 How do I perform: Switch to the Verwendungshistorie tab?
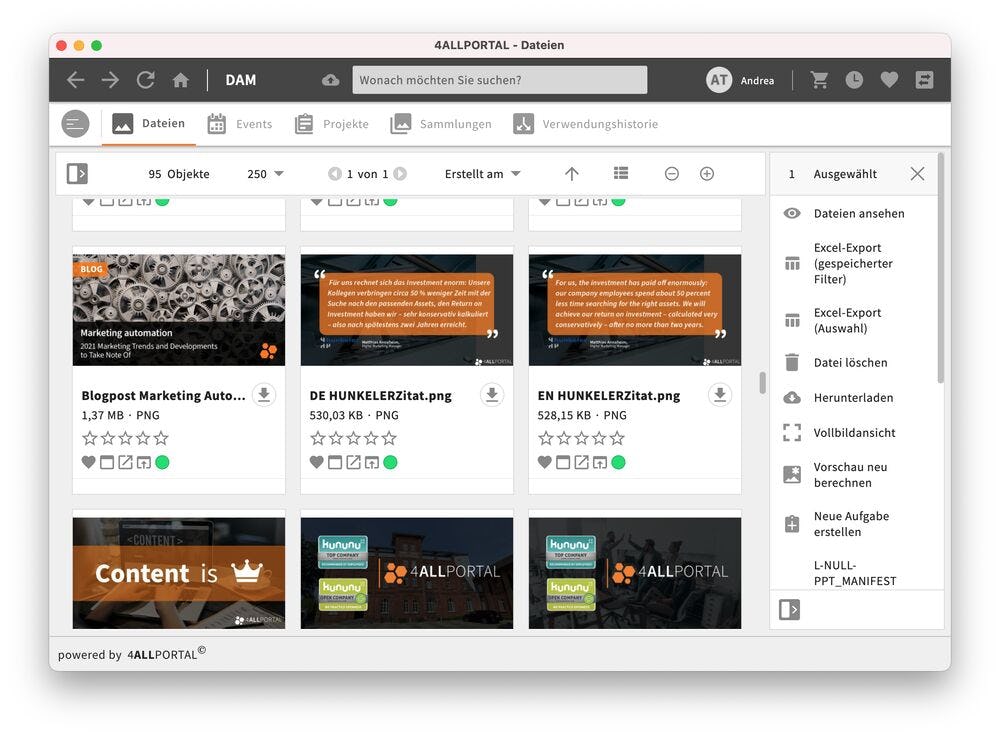click(585, 124)
